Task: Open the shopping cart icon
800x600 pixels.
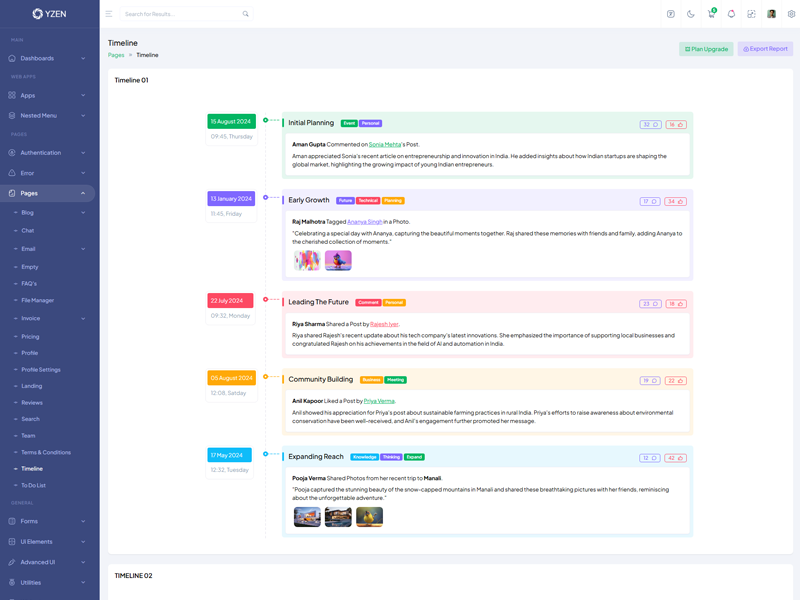Action: pos(711,14)
